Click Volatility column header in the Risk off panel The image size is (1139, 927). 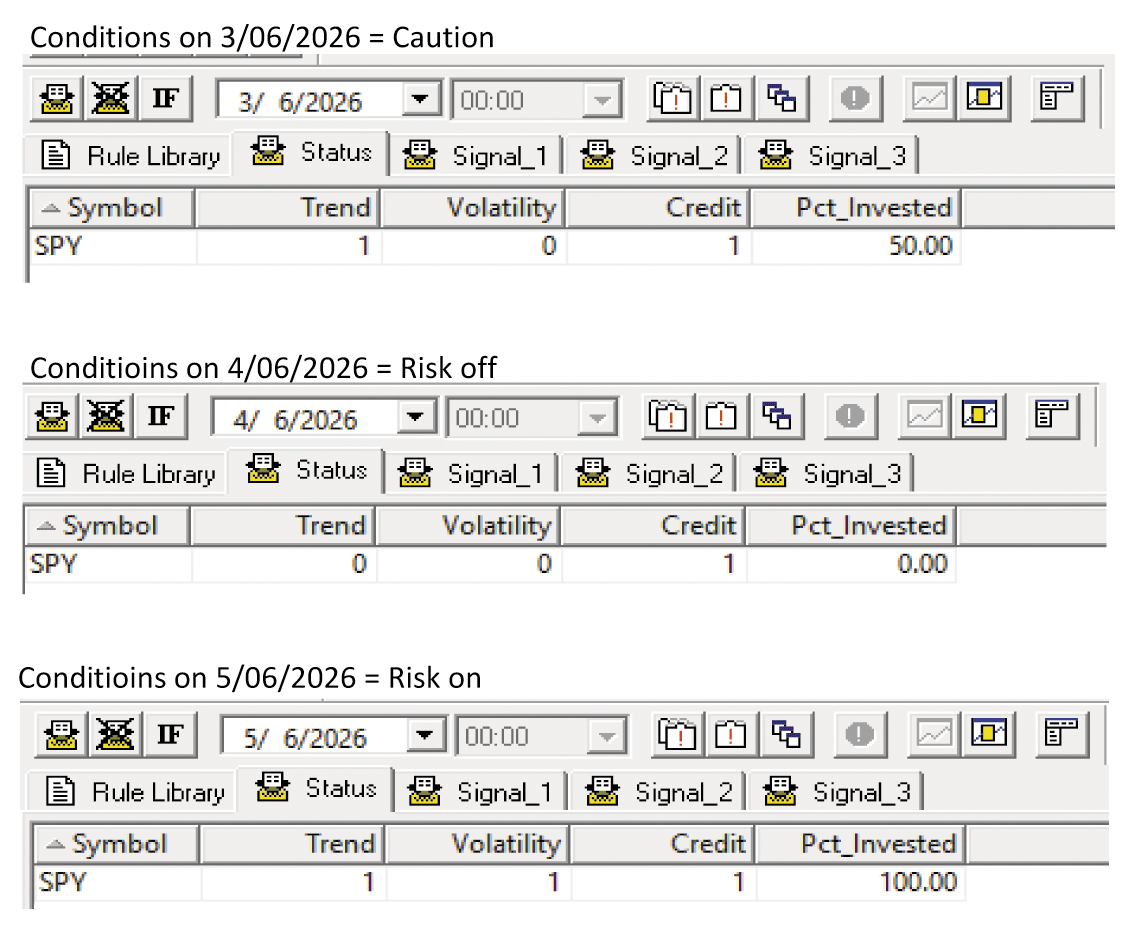coord(468,526)
